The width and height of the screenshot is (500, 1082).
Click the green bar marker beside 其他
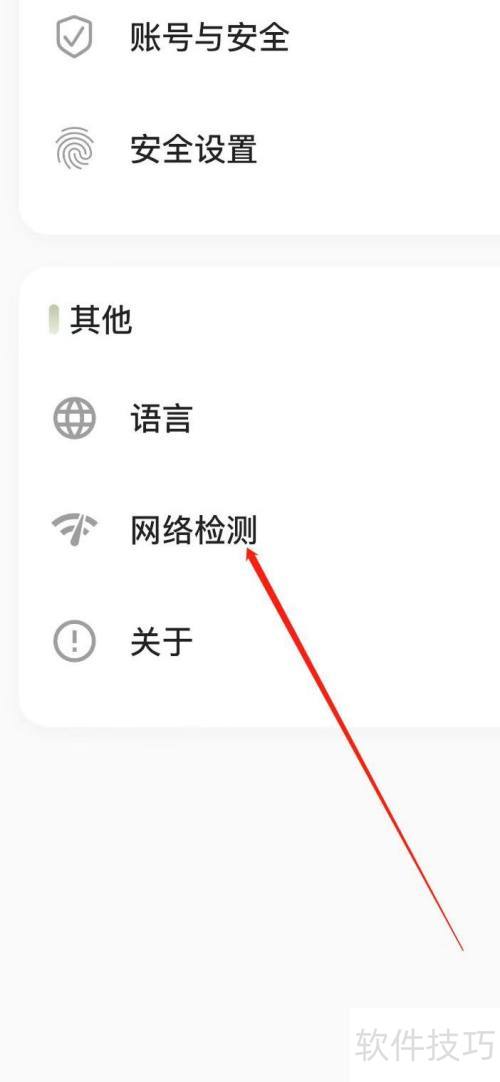(53, 320)
